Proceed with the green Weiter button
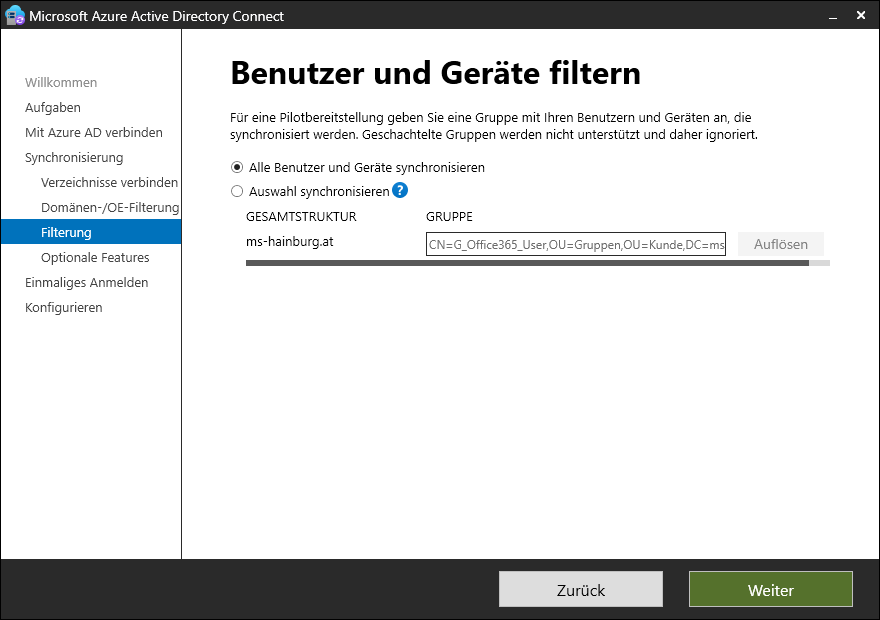The height and width of the screenshot is (620, 880). pyautogui.click(x=771, y=590)
